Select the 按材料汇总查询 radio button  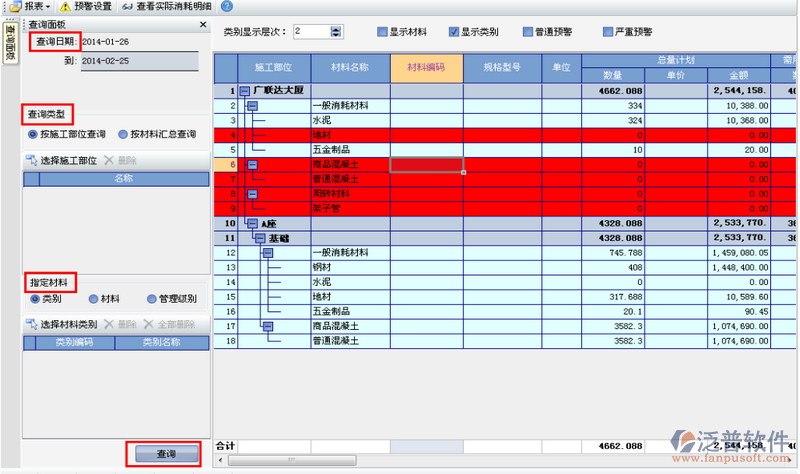(x=123, y=134)
